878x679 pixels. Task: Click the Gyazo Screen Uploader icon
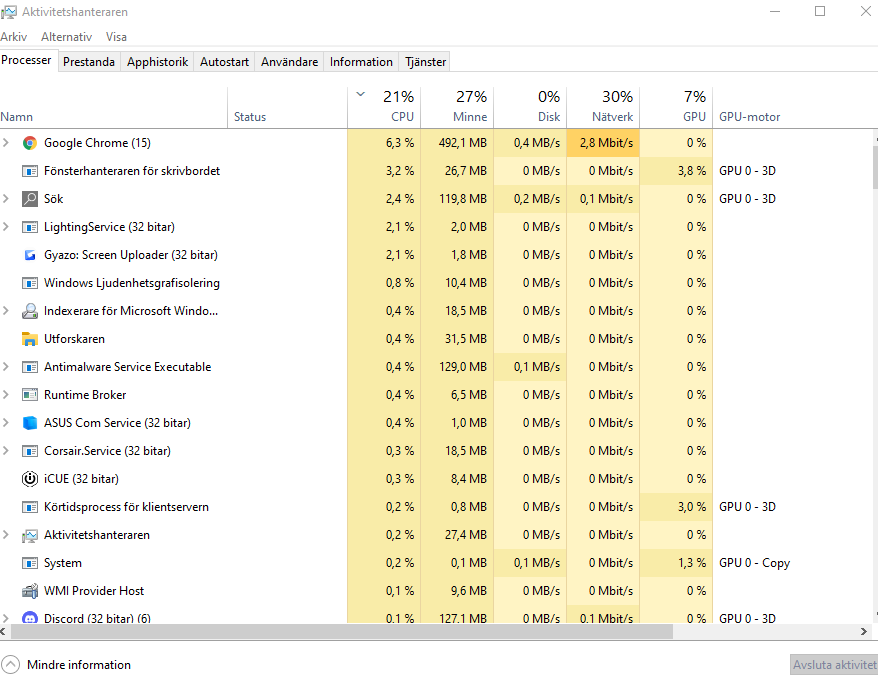point(29,255)
